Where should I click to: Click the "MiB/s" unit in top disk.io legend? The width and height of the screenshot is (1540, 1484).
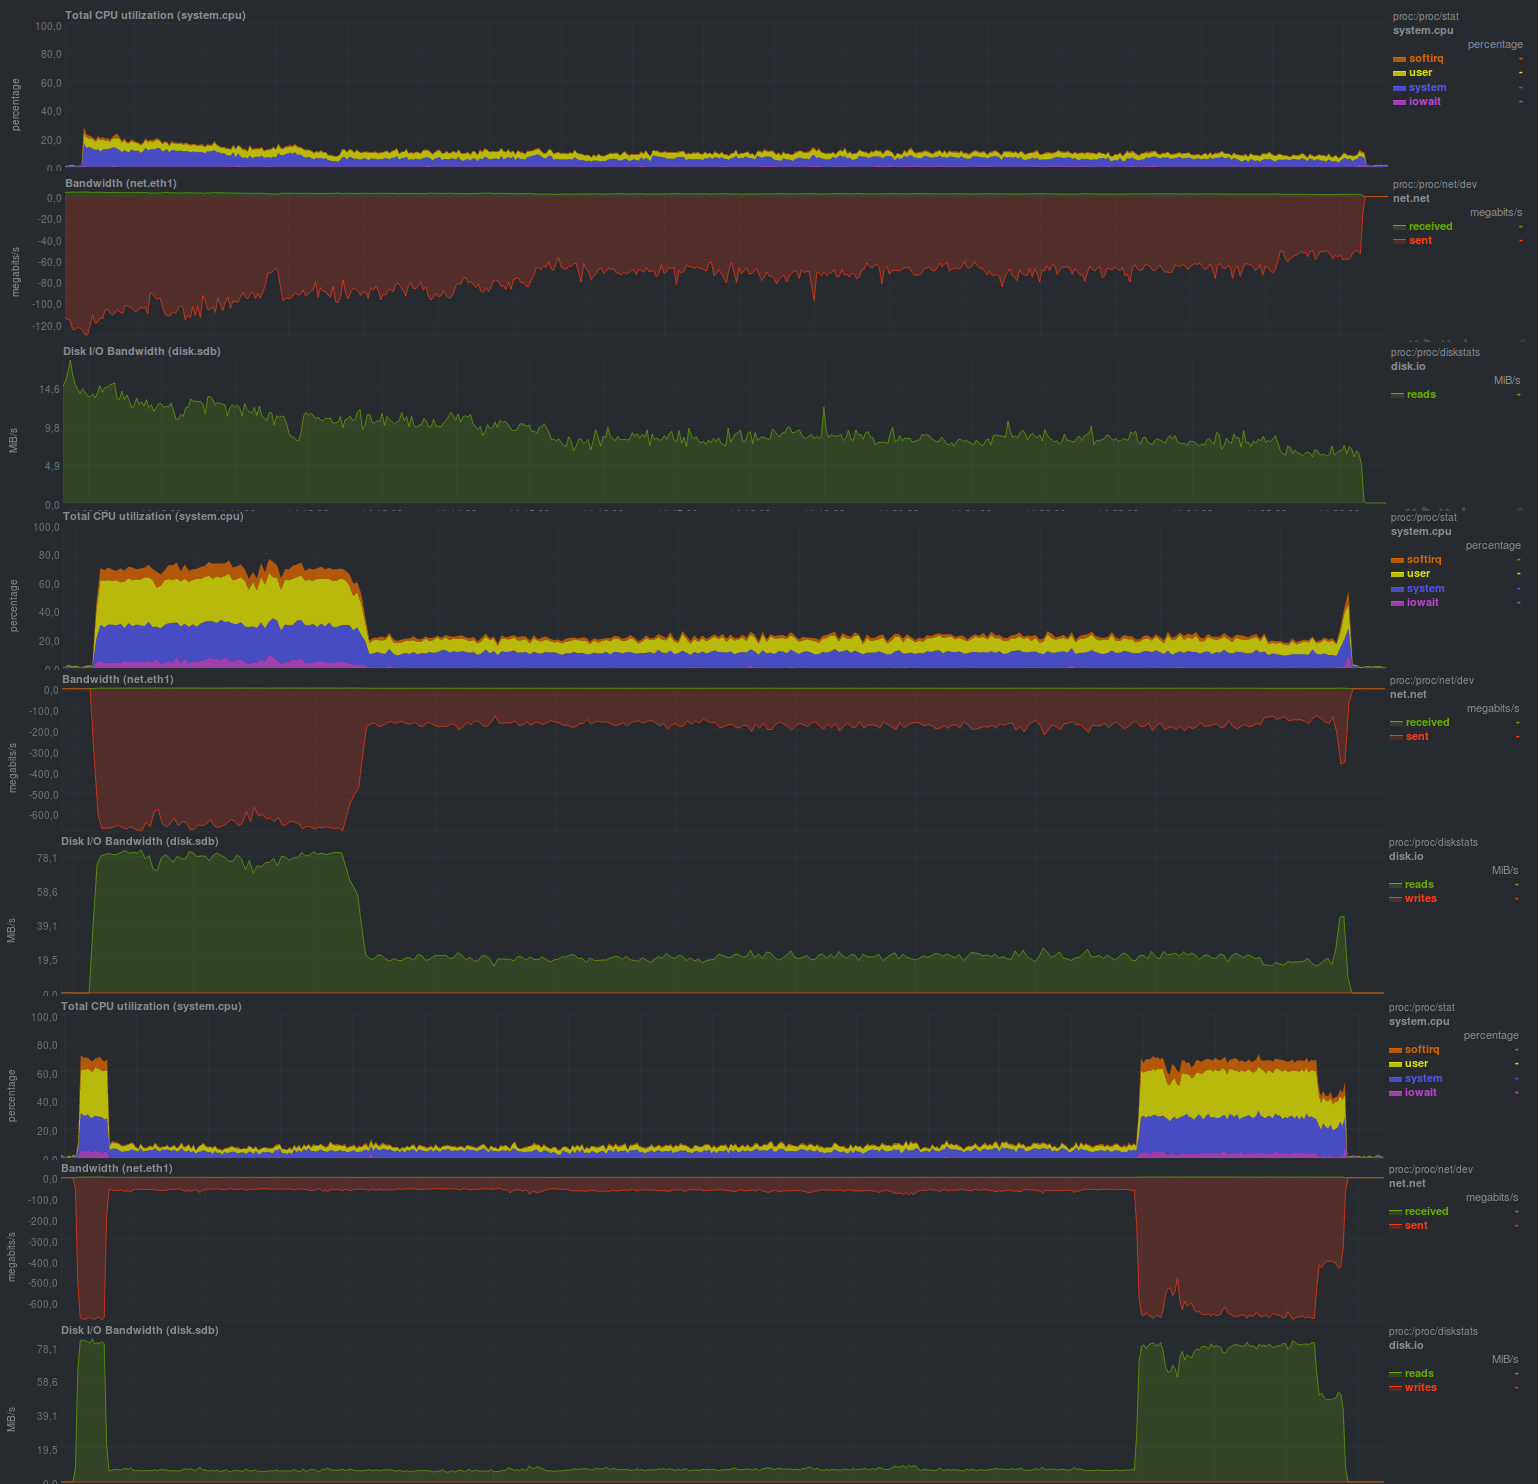pyautogui.click(x=1507, y=381)
